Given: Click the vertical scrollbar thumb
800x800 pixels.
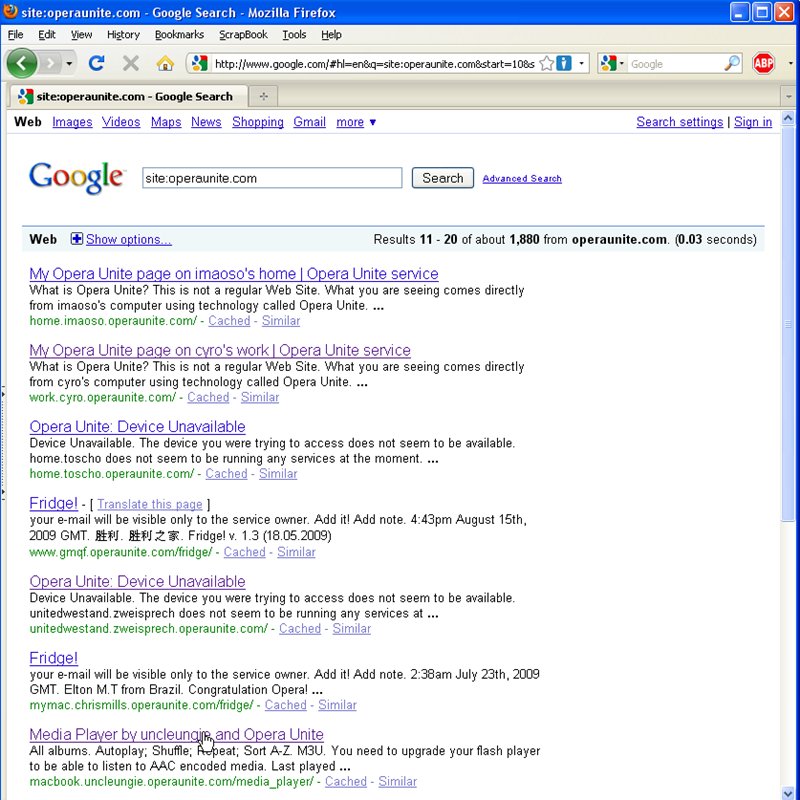Looking at the screenshot, I should point(788,324).
